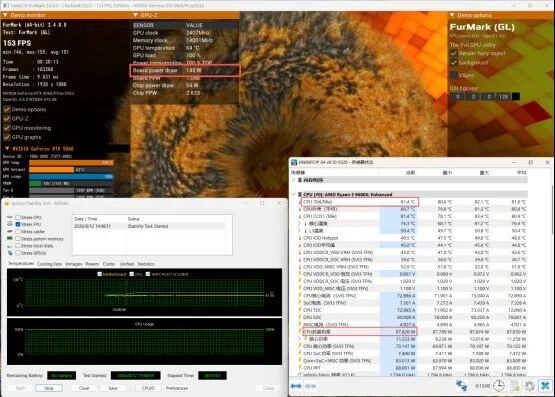
Task: Collapse the GPU-Z panel triangle
Action: click(136, 15)
